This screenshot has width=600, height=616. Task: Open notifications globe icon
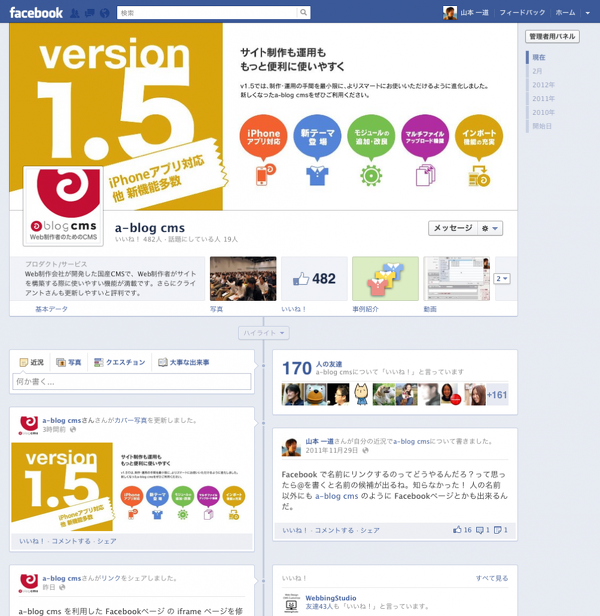click(105, 13)
